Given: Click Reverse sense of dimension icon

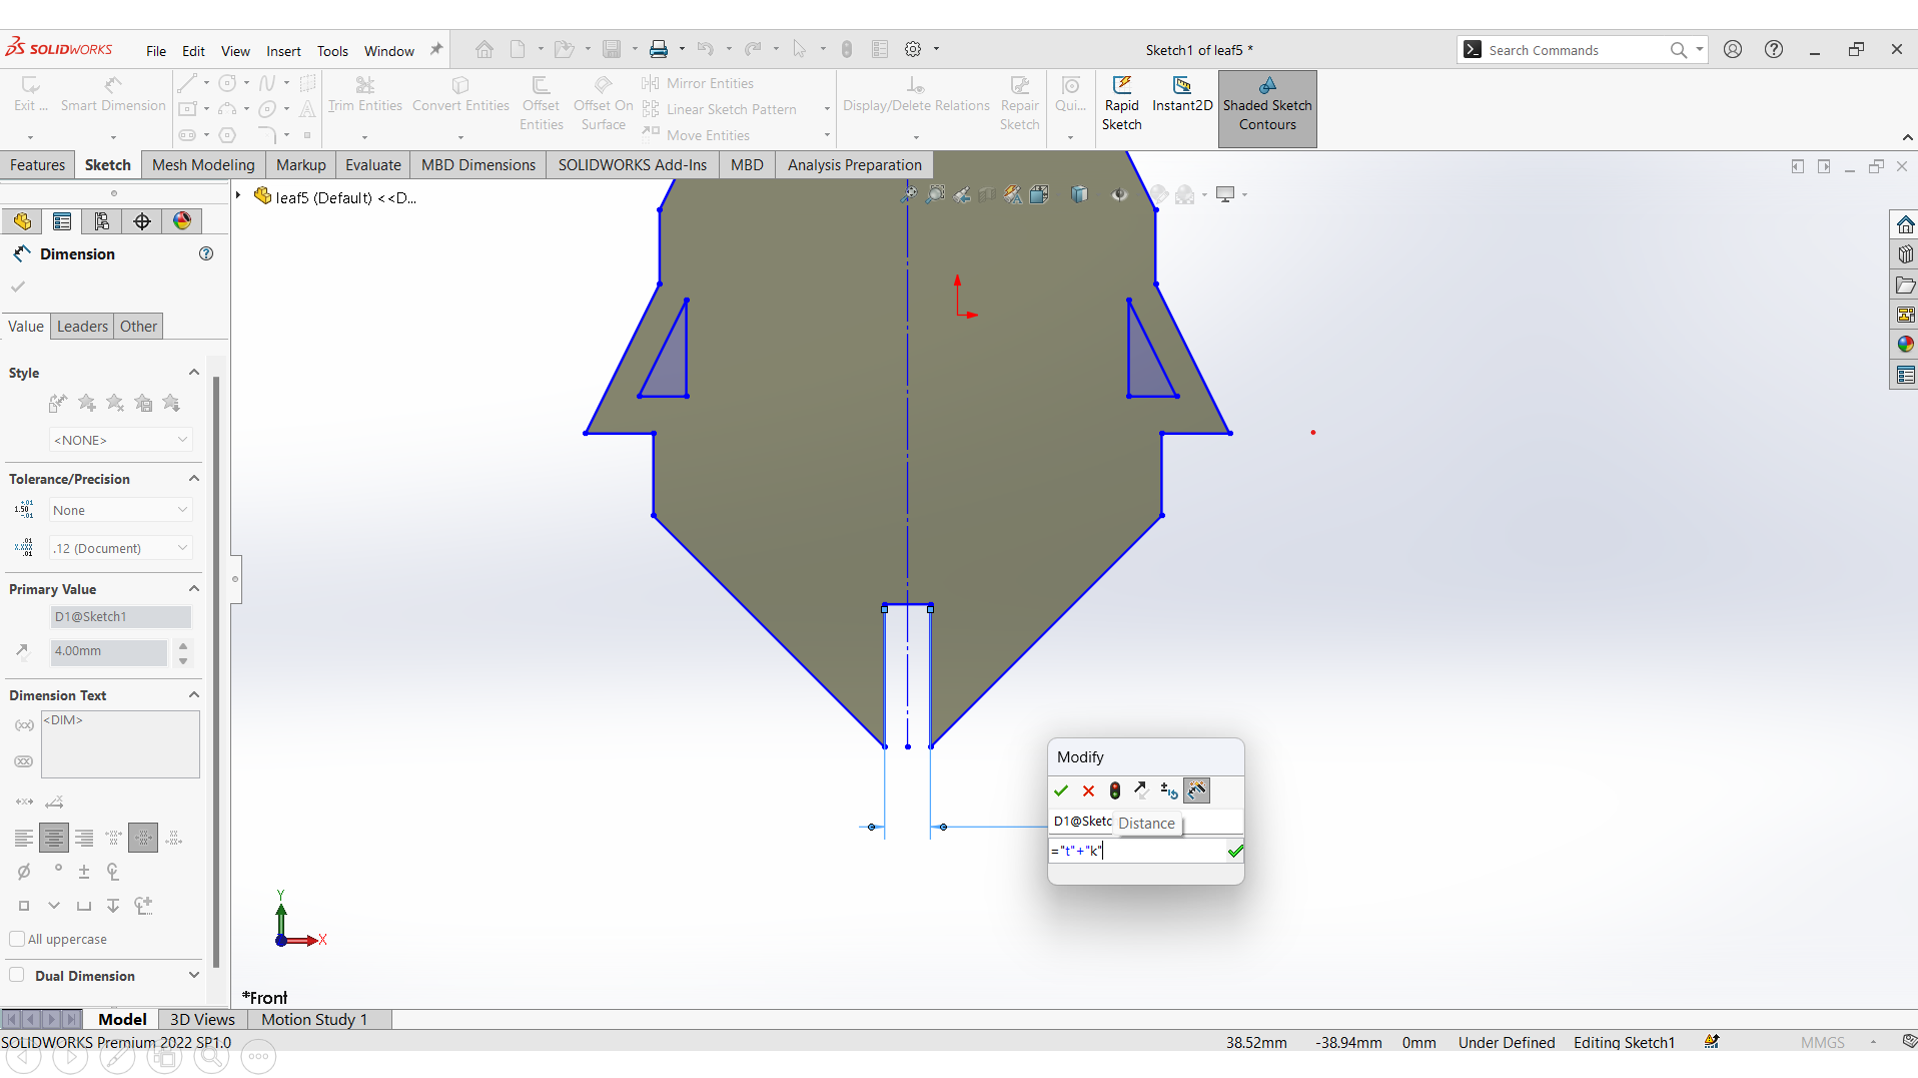Looking at the screenshot, I should pos(1141,791).
